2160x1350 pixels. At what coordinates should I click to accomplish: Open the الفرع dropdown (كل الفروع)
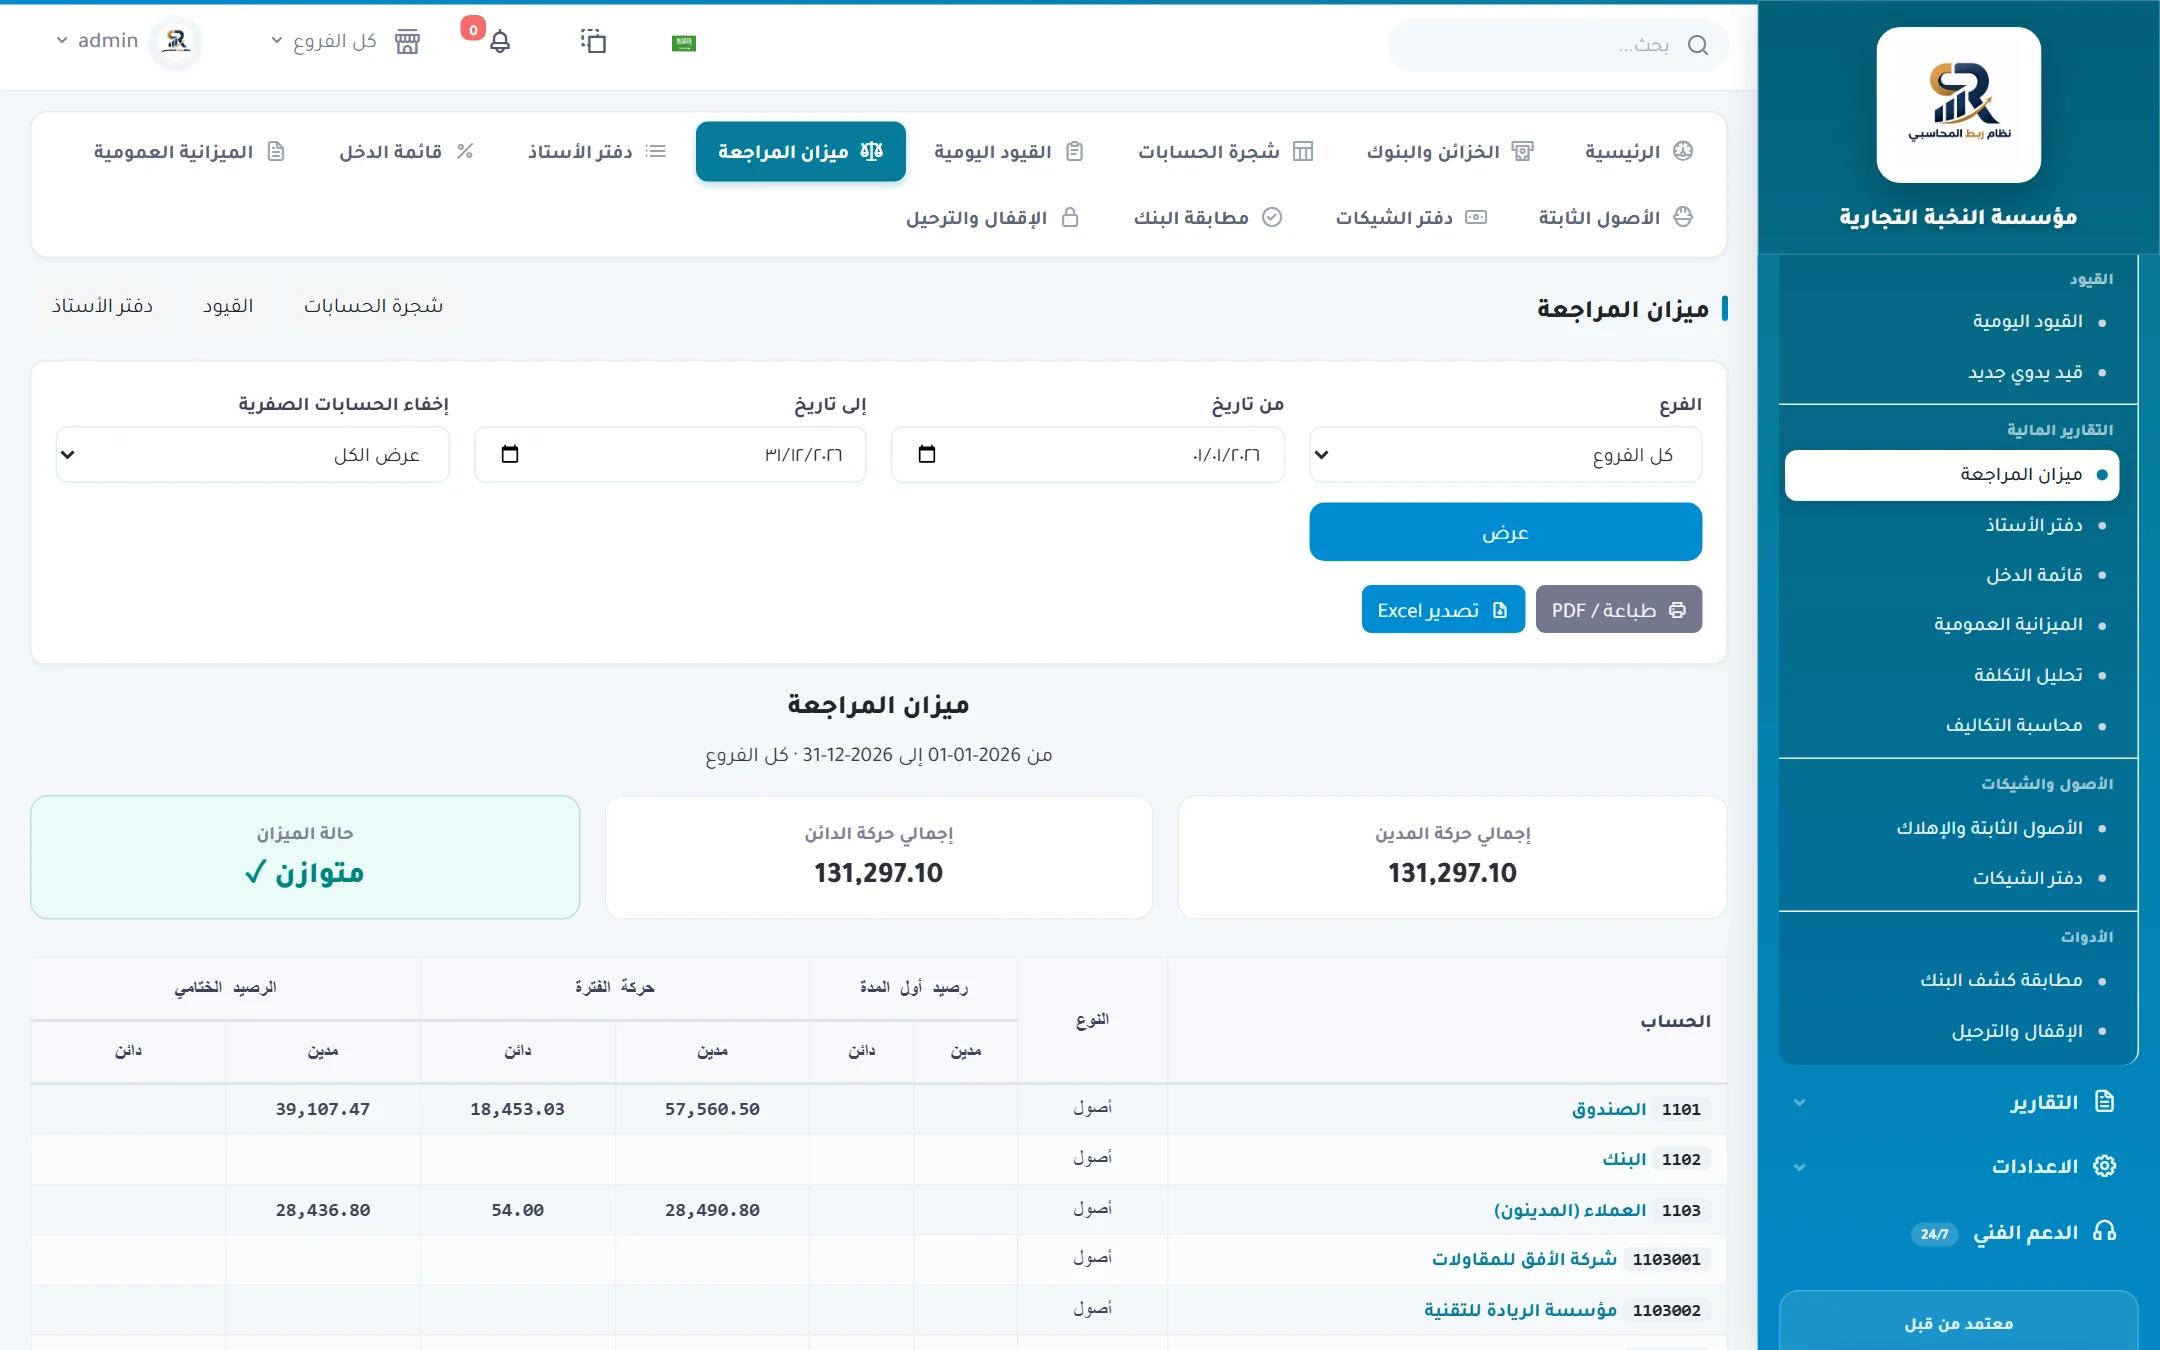coord(1505,455)
